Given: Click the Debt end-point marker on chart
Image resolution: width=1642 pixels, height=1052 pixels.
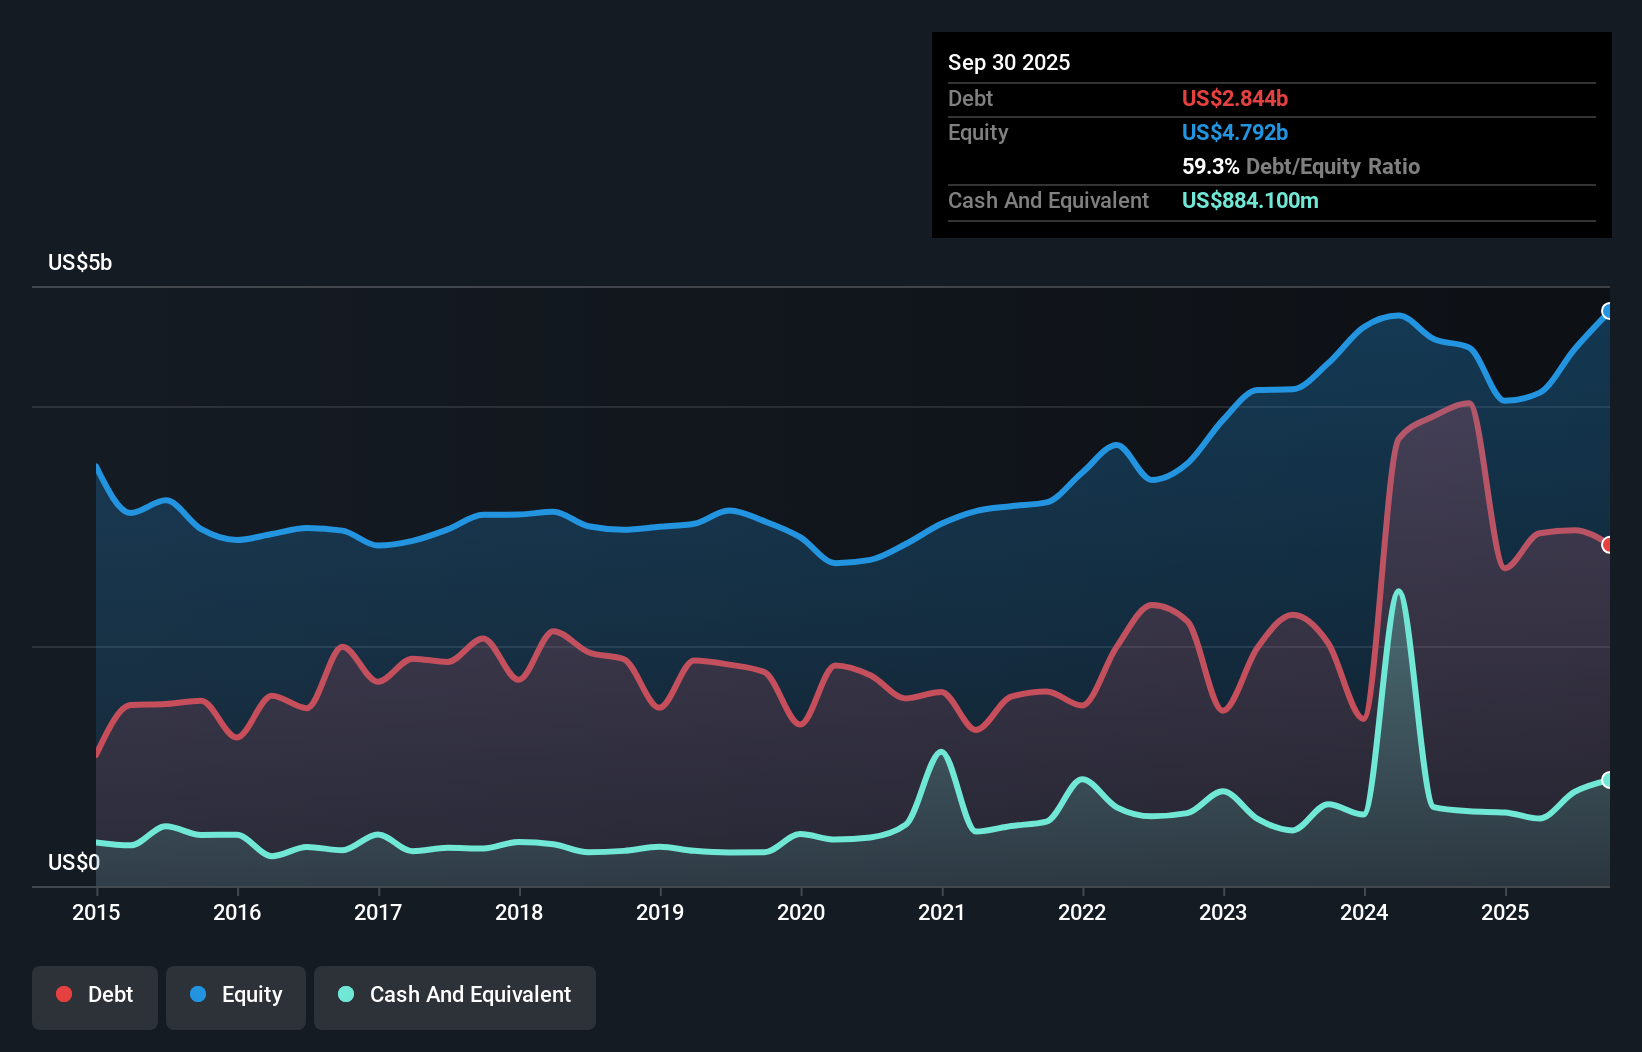Looking at the screenshot, I should tap(1608, 545).
